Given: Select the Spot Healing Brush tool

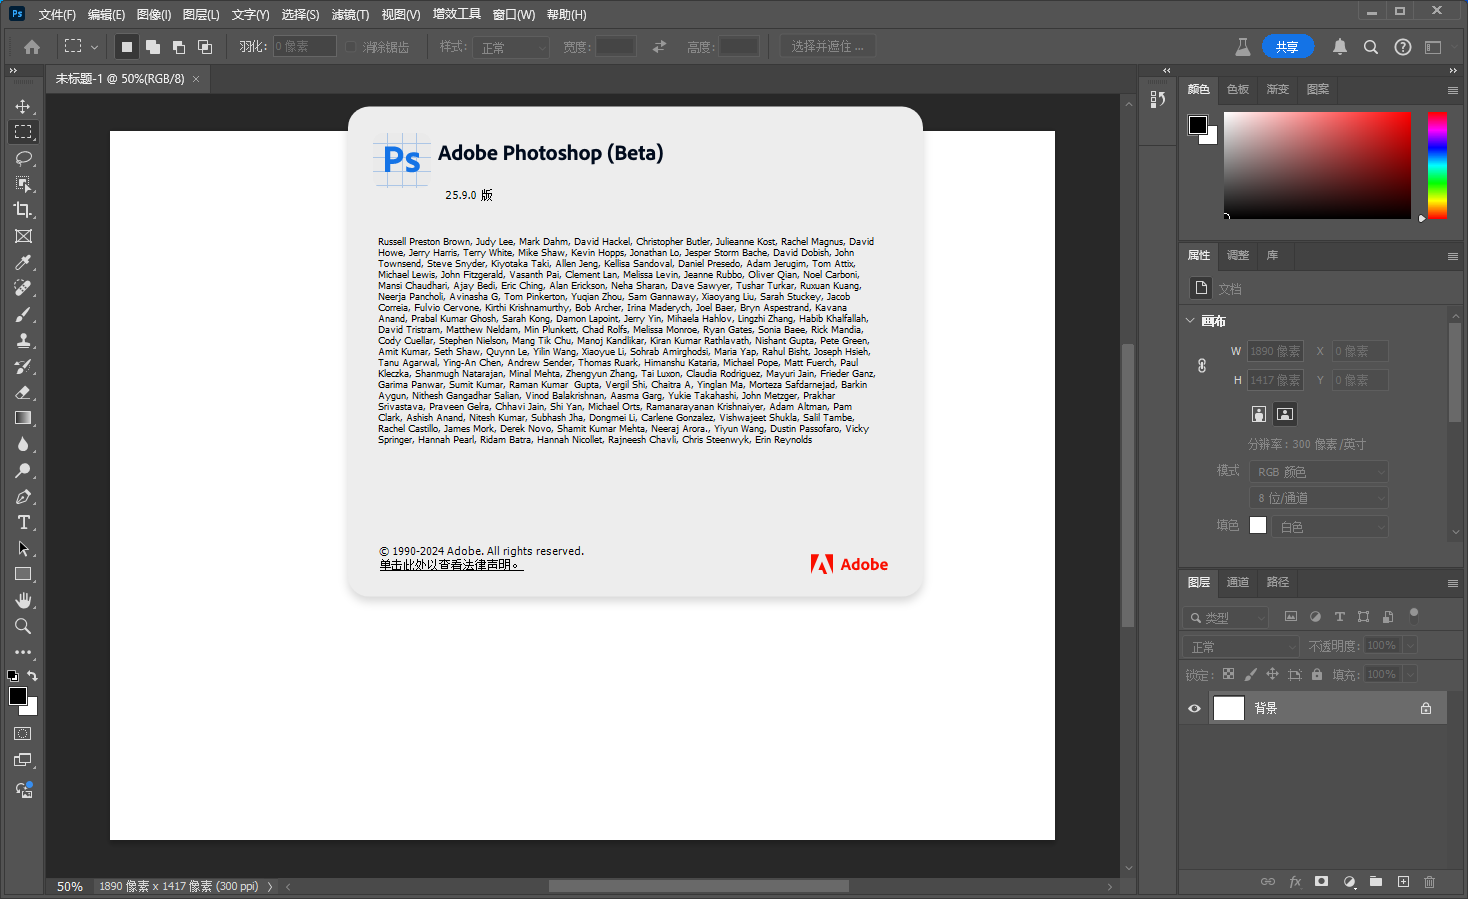Looking at the screenshot, I should point(23,288).
